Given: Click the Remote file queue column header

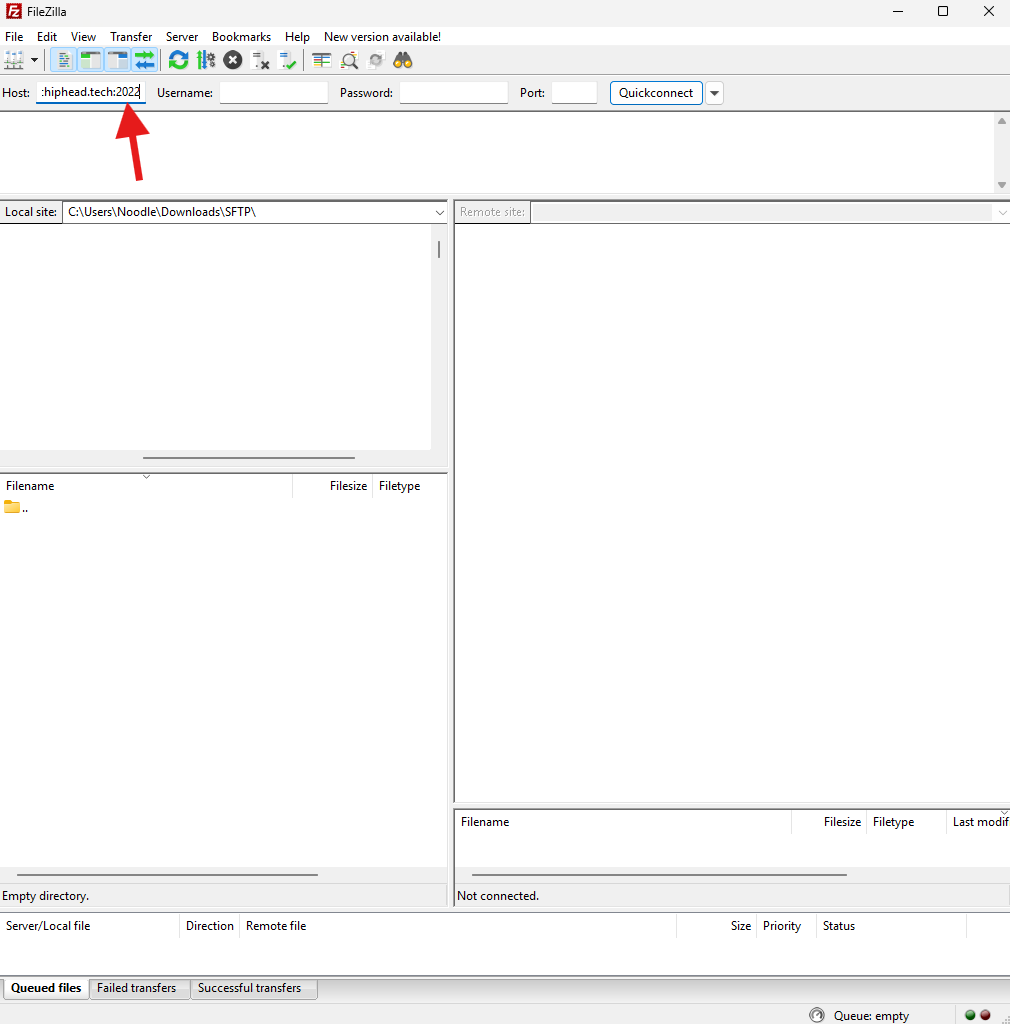Looking at the screenshot, I should (458, 926).
